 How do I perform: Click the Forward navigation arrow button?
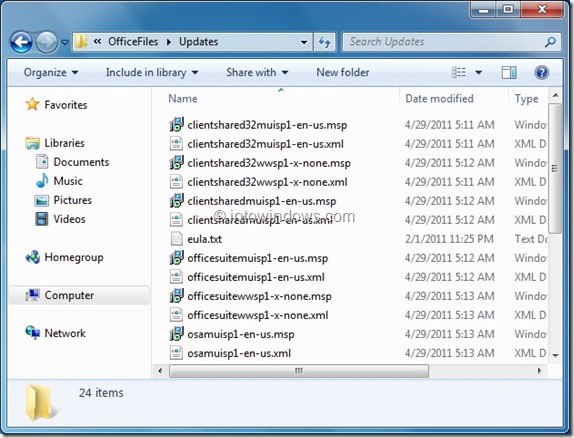46,42
